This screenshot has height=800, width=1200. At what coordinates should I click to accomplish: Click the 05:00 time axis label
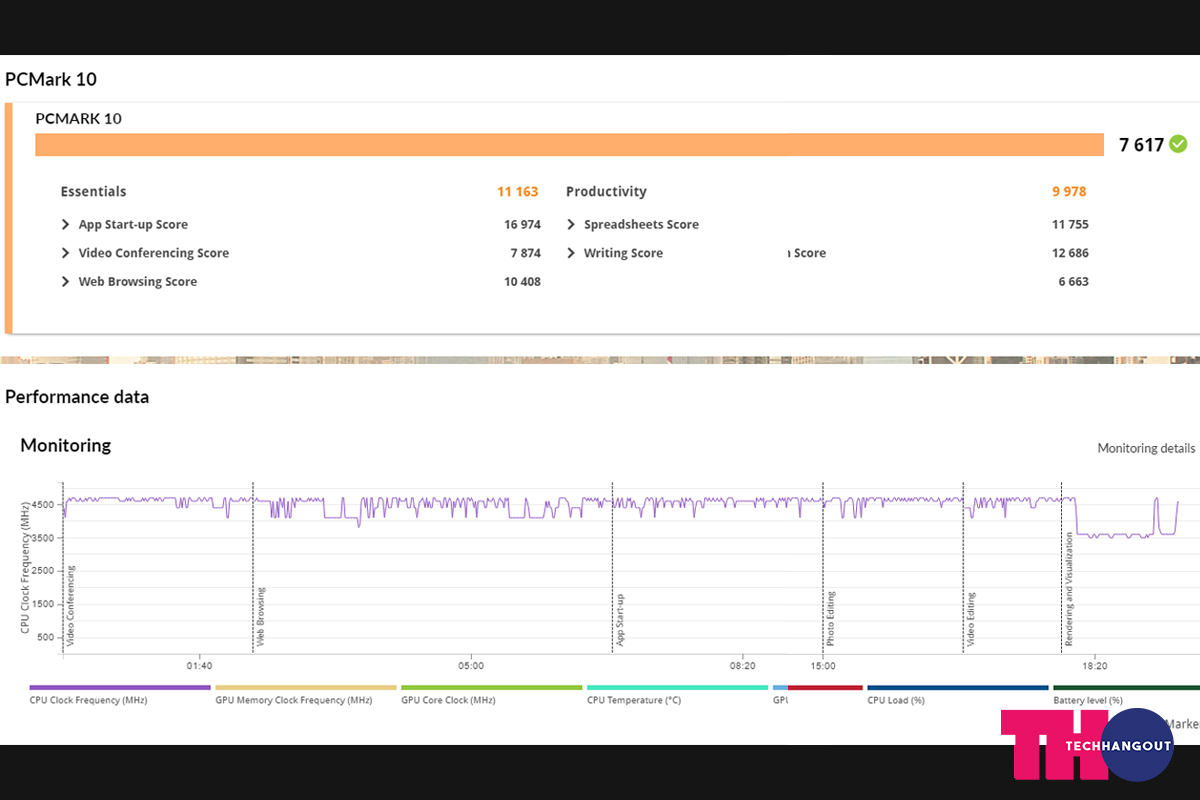(x=471, y=666)
